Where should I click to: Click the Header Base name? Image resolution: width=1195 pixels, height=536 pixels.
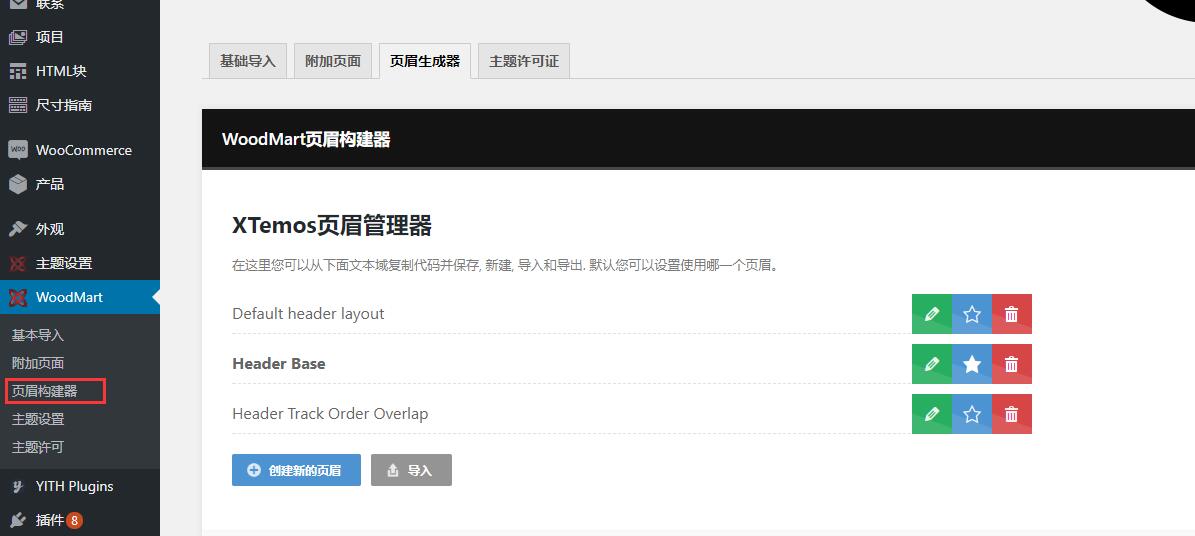pyautogui.click(x=278, y=364)
